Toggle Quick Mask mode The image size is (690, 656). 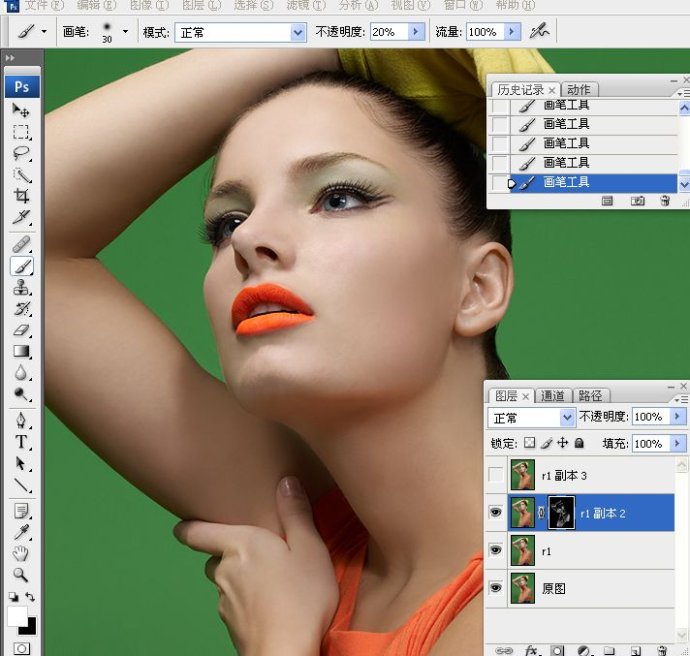click(x=22, y=648)
